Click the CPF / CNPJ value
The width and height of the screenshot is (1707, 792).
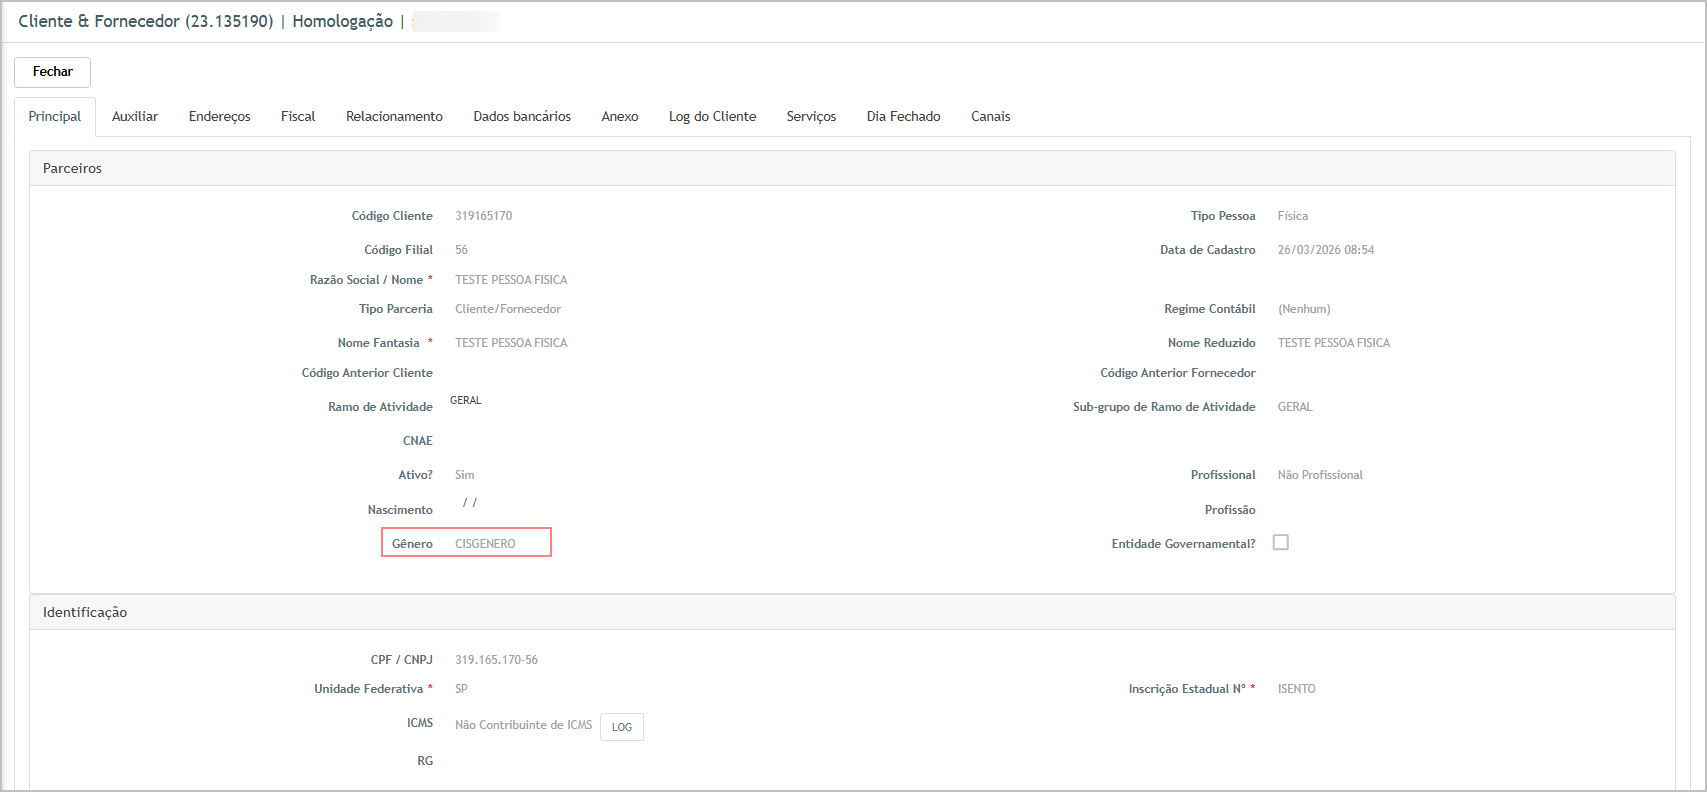coord(496,660)
